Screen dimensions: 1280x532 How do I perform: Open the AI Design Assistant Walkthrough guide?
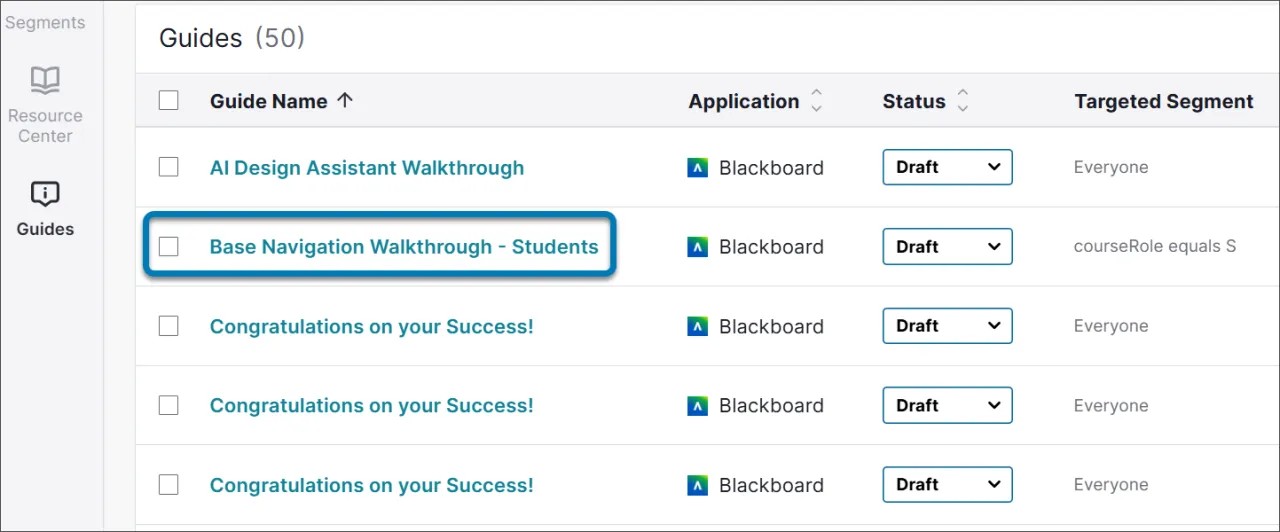click(x=366, y=168)
